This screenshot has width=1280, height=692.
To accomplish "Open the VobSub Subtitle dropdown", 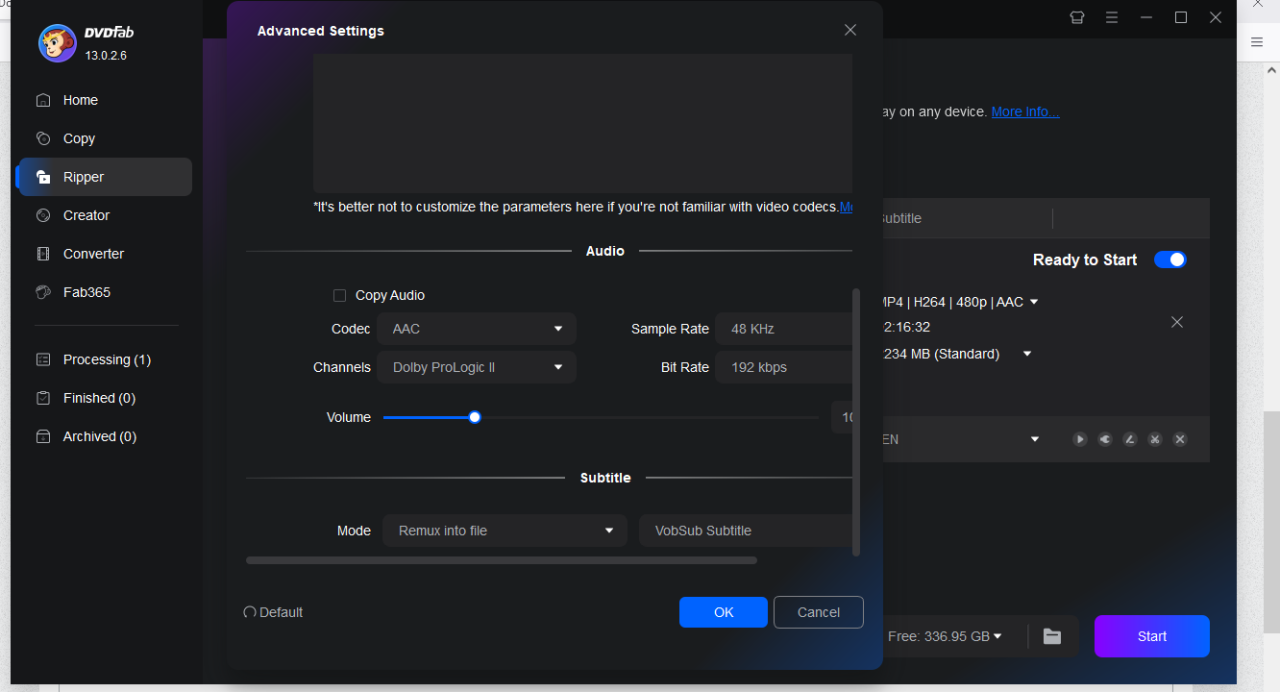I will tap(746, 531).
